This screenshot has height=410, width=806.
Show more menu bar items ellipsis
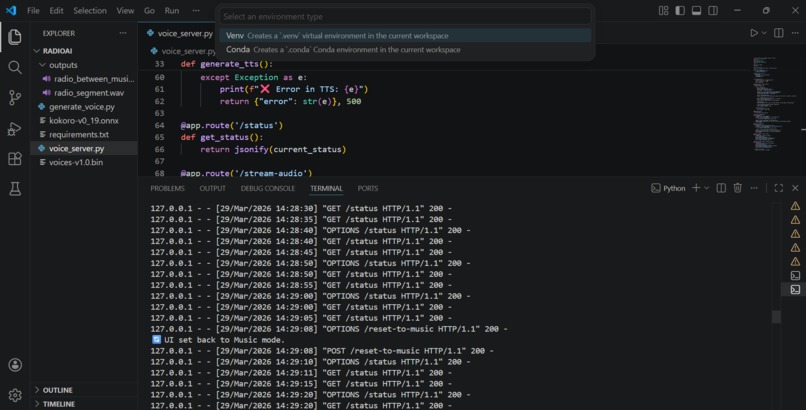click(x=196, y=10)
